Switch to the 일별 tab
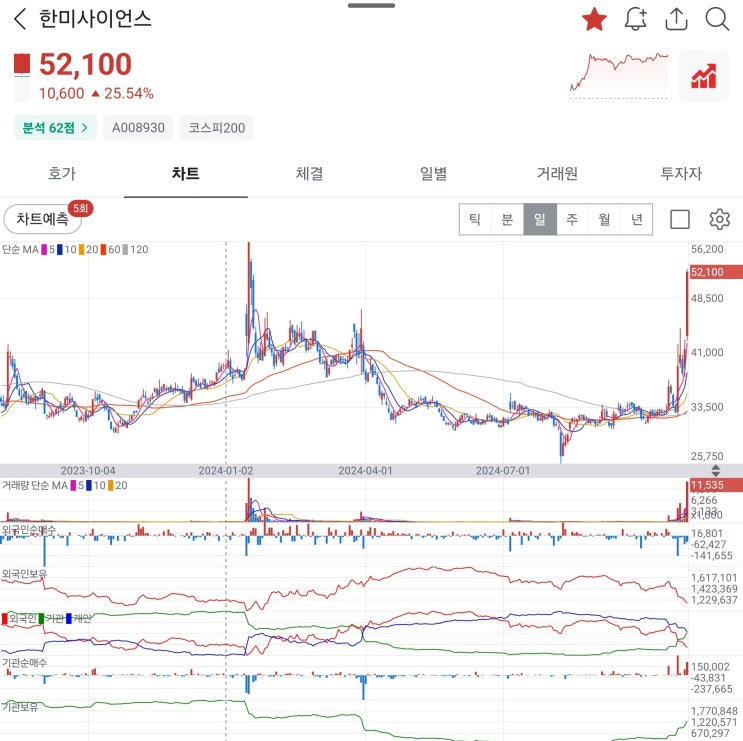743x741 pixels. [434, 173]
